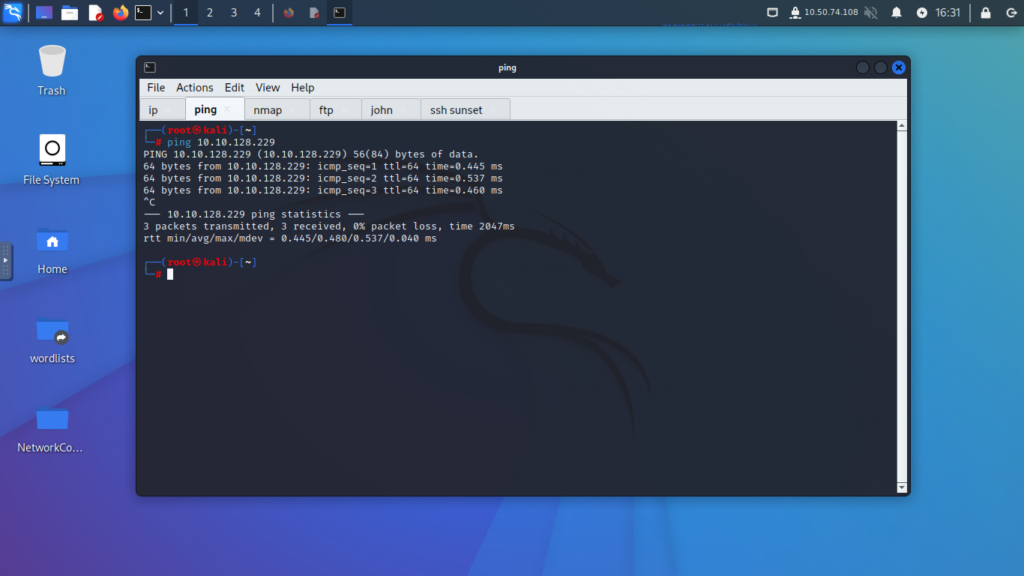The image size is (1024, 576).
Task: Expand the terminal launcher dropdown arrow
Action: pos(161,13)
